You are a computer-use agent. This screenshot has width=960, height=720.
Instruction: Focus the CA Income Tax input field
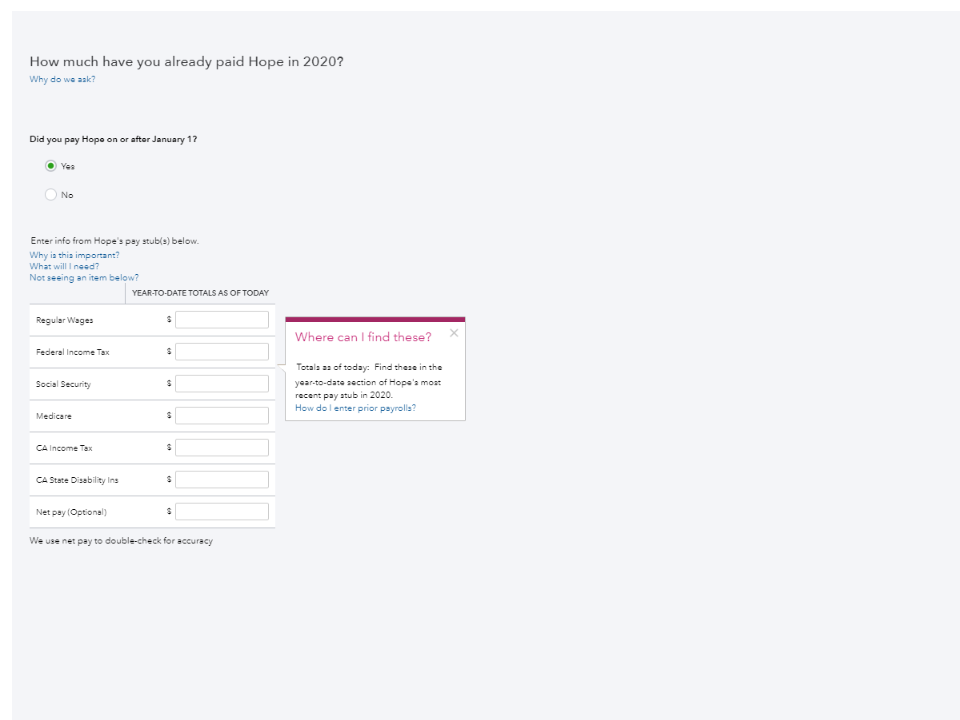click(222, 448)
